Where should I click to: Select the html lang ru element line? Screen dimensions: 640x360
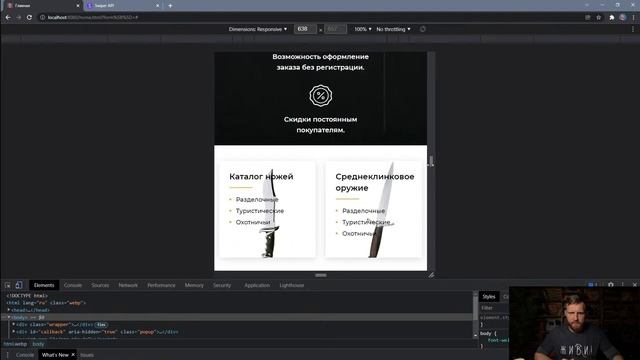click(46, 303)
